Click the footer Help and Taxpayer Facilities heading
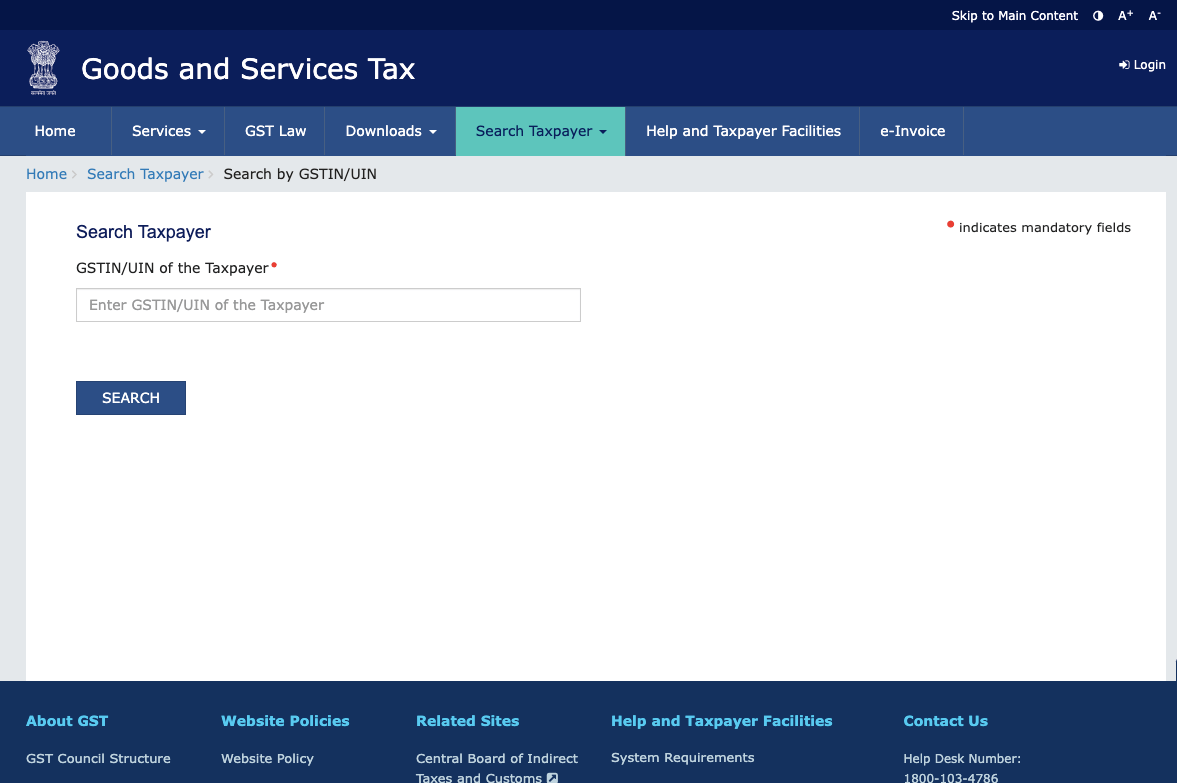 point(721,721)
